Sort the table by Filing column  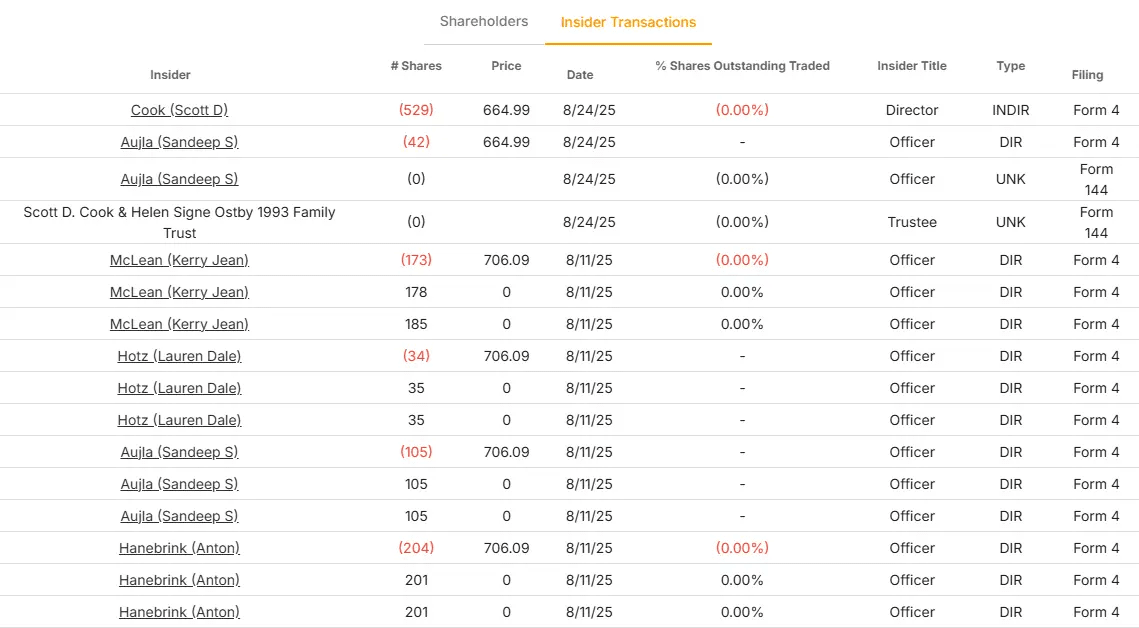1087,74
